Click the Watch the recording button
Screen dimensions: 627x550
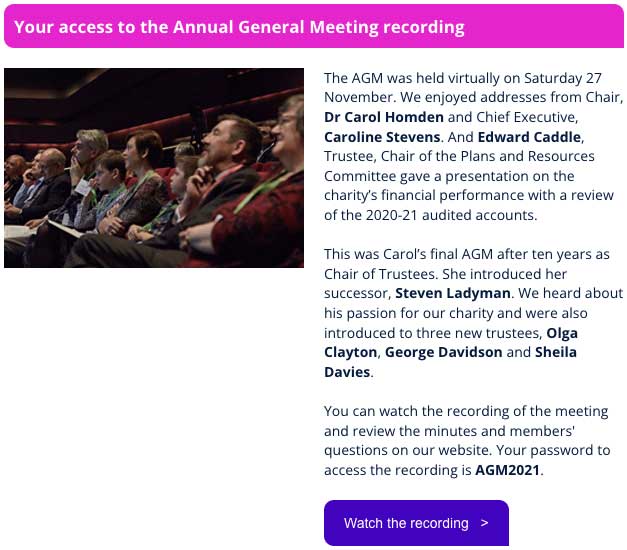(x=416, y=522)
